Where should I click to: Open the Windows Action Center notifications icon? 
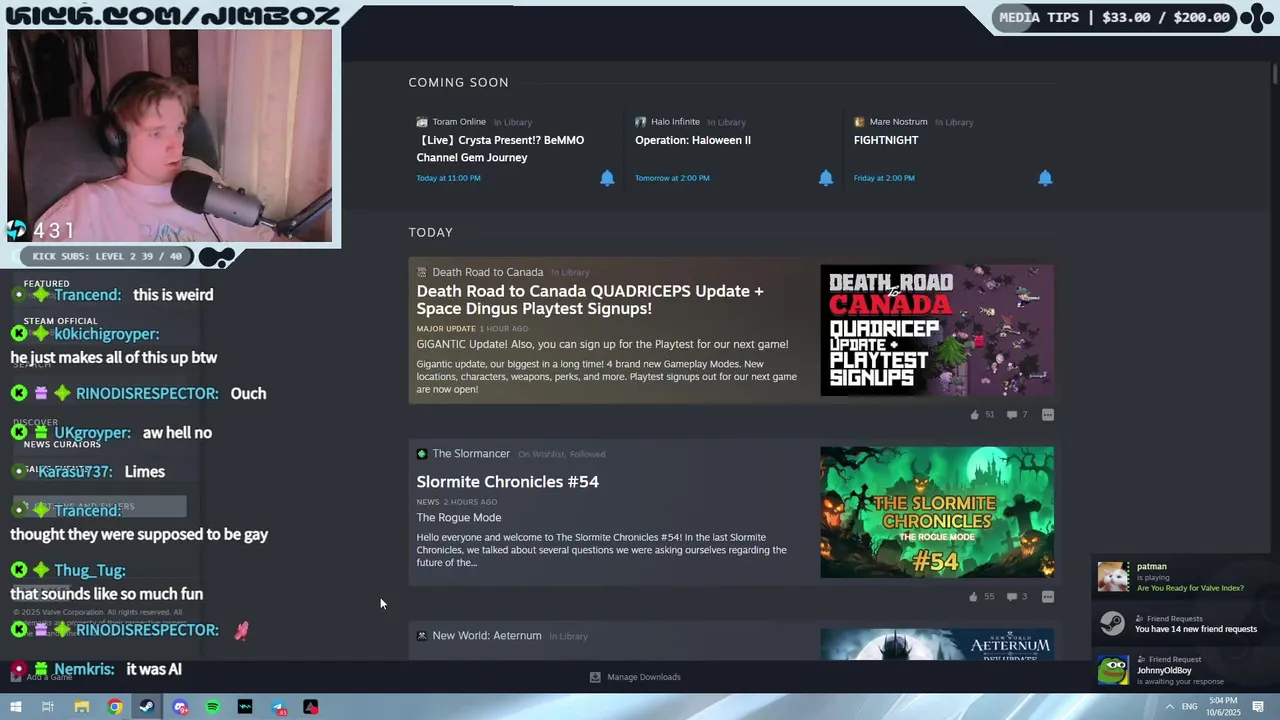[x=1259, y=707]
